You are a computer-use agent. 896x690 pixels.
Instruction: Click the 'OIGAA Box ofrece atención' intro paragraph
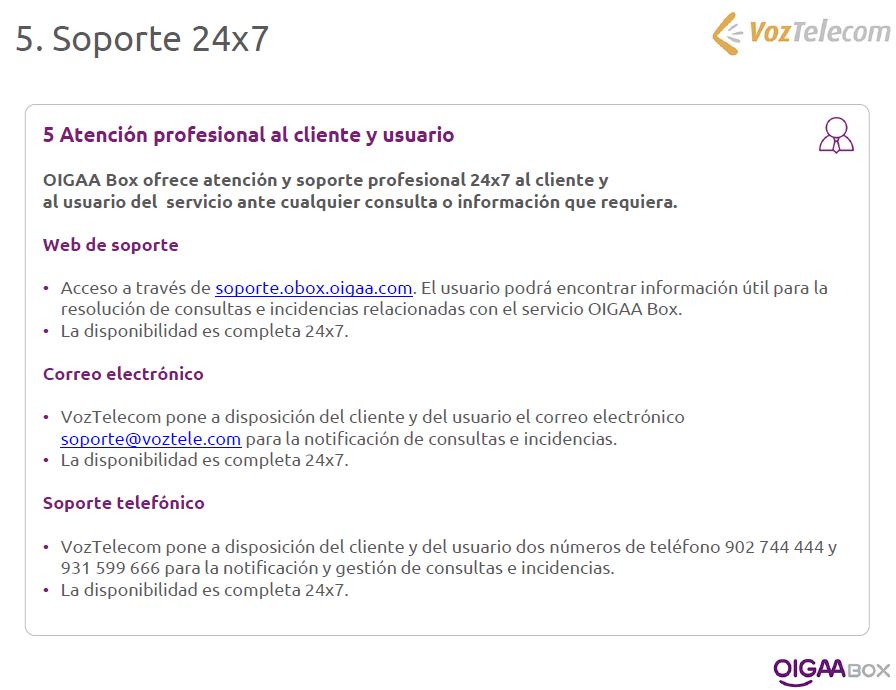360,191
